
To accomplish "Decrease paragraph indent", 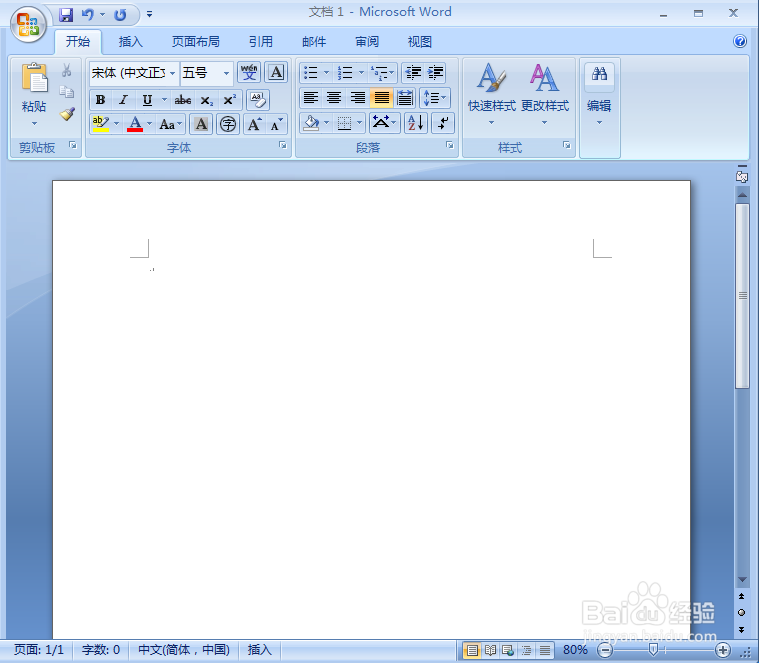I will tap(413, 73).
